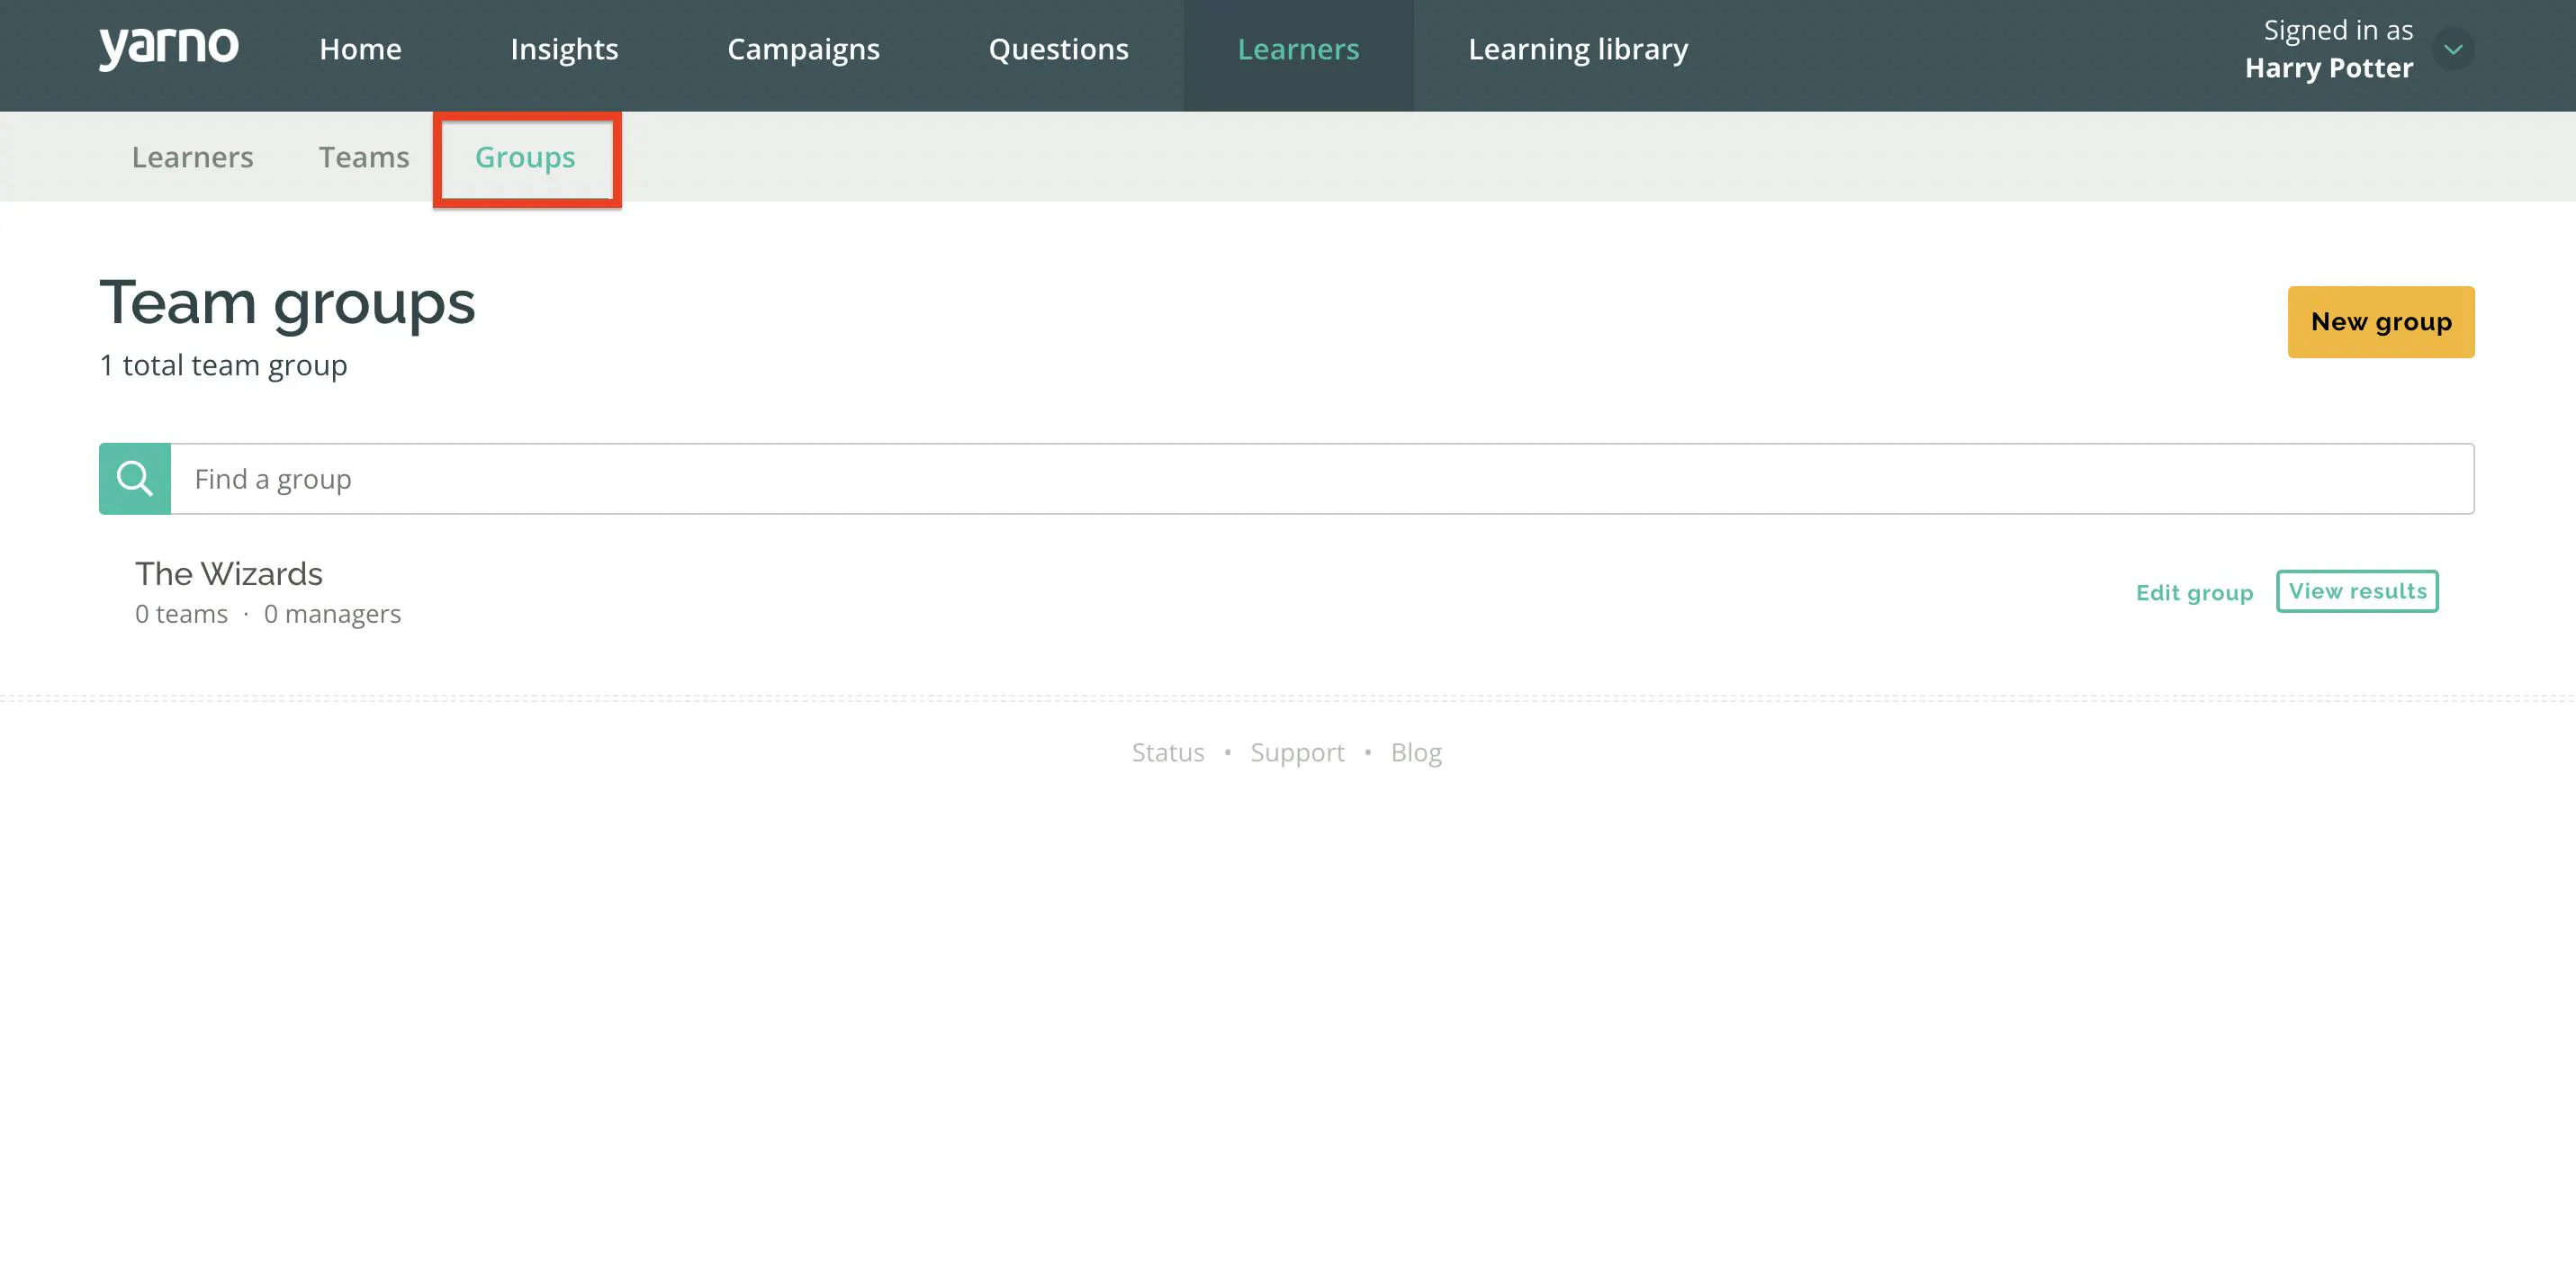
Task: Focus the Find a group search field
Action: click(1322, 479)
